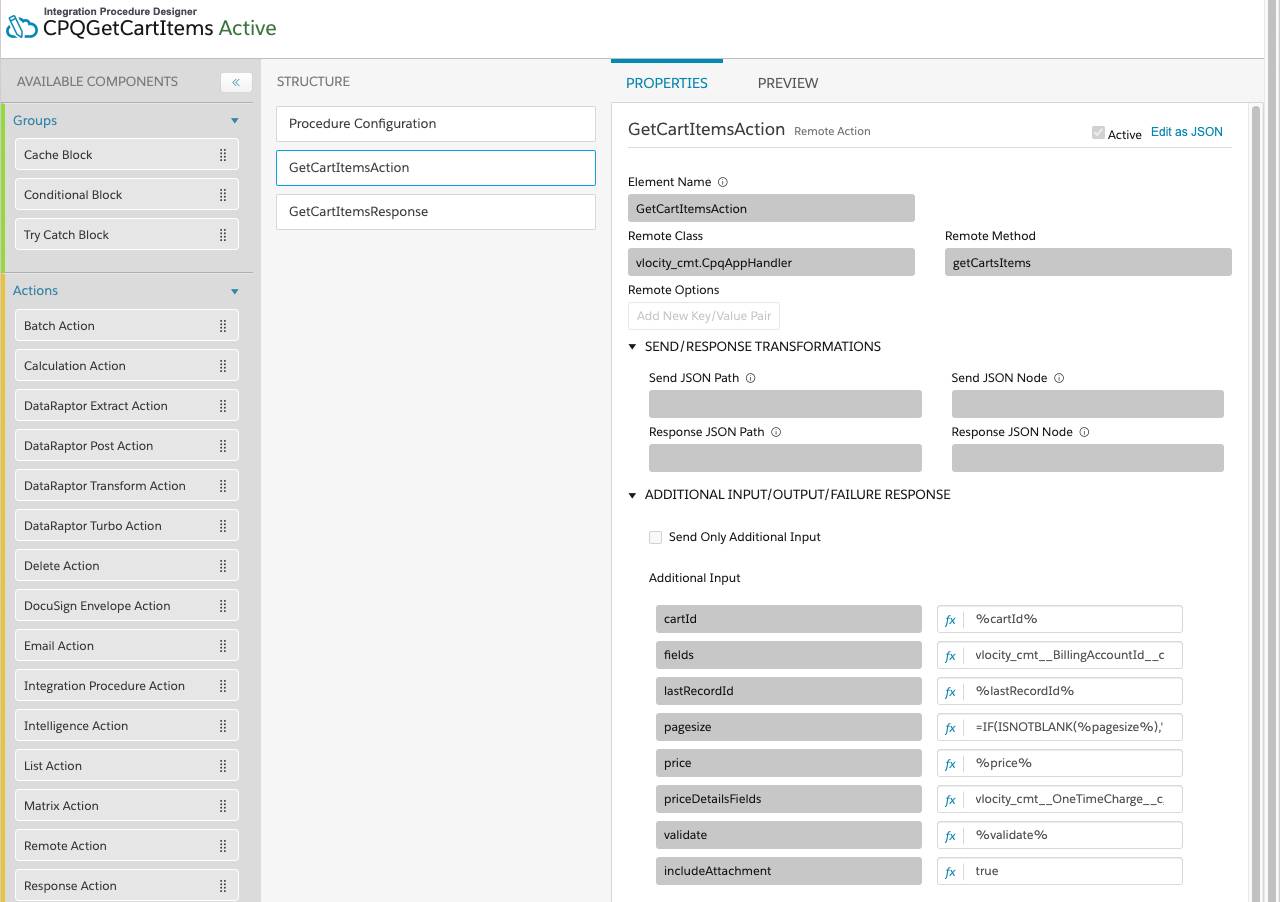Screen dimensions: 1280x902
Task: Click the Response Action drag handle
Action: (x=223, y=886)
